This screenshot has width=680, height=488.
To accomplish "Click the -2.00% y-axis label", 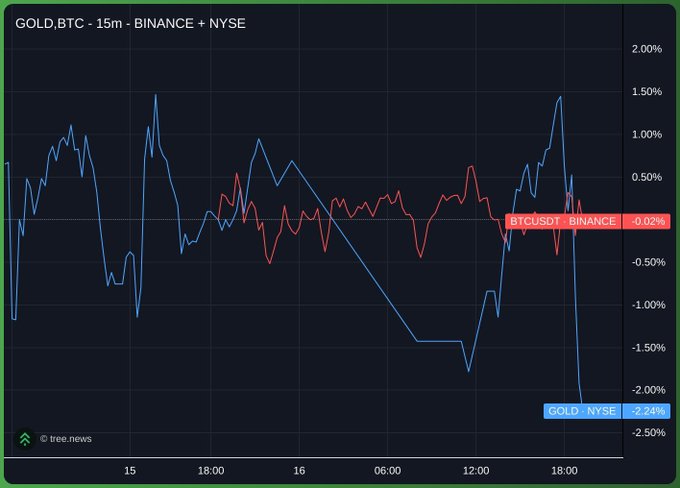I will (648, 390).
